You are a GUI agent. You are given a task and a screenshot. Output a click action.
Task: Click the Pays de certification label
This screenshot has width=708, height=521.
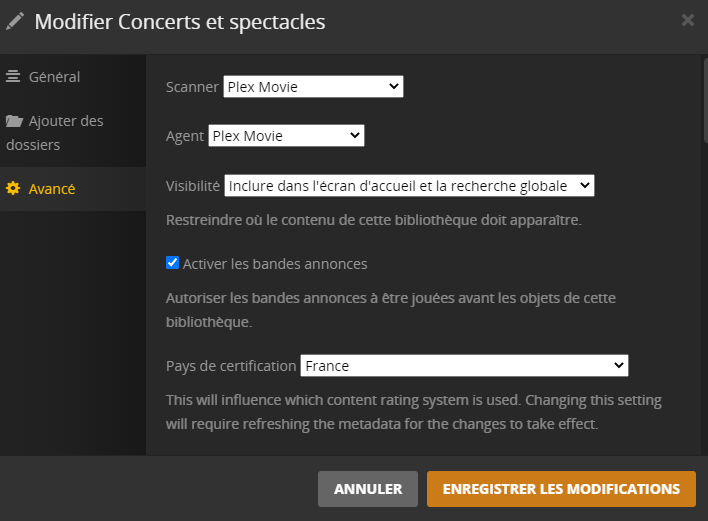[231, 366]
